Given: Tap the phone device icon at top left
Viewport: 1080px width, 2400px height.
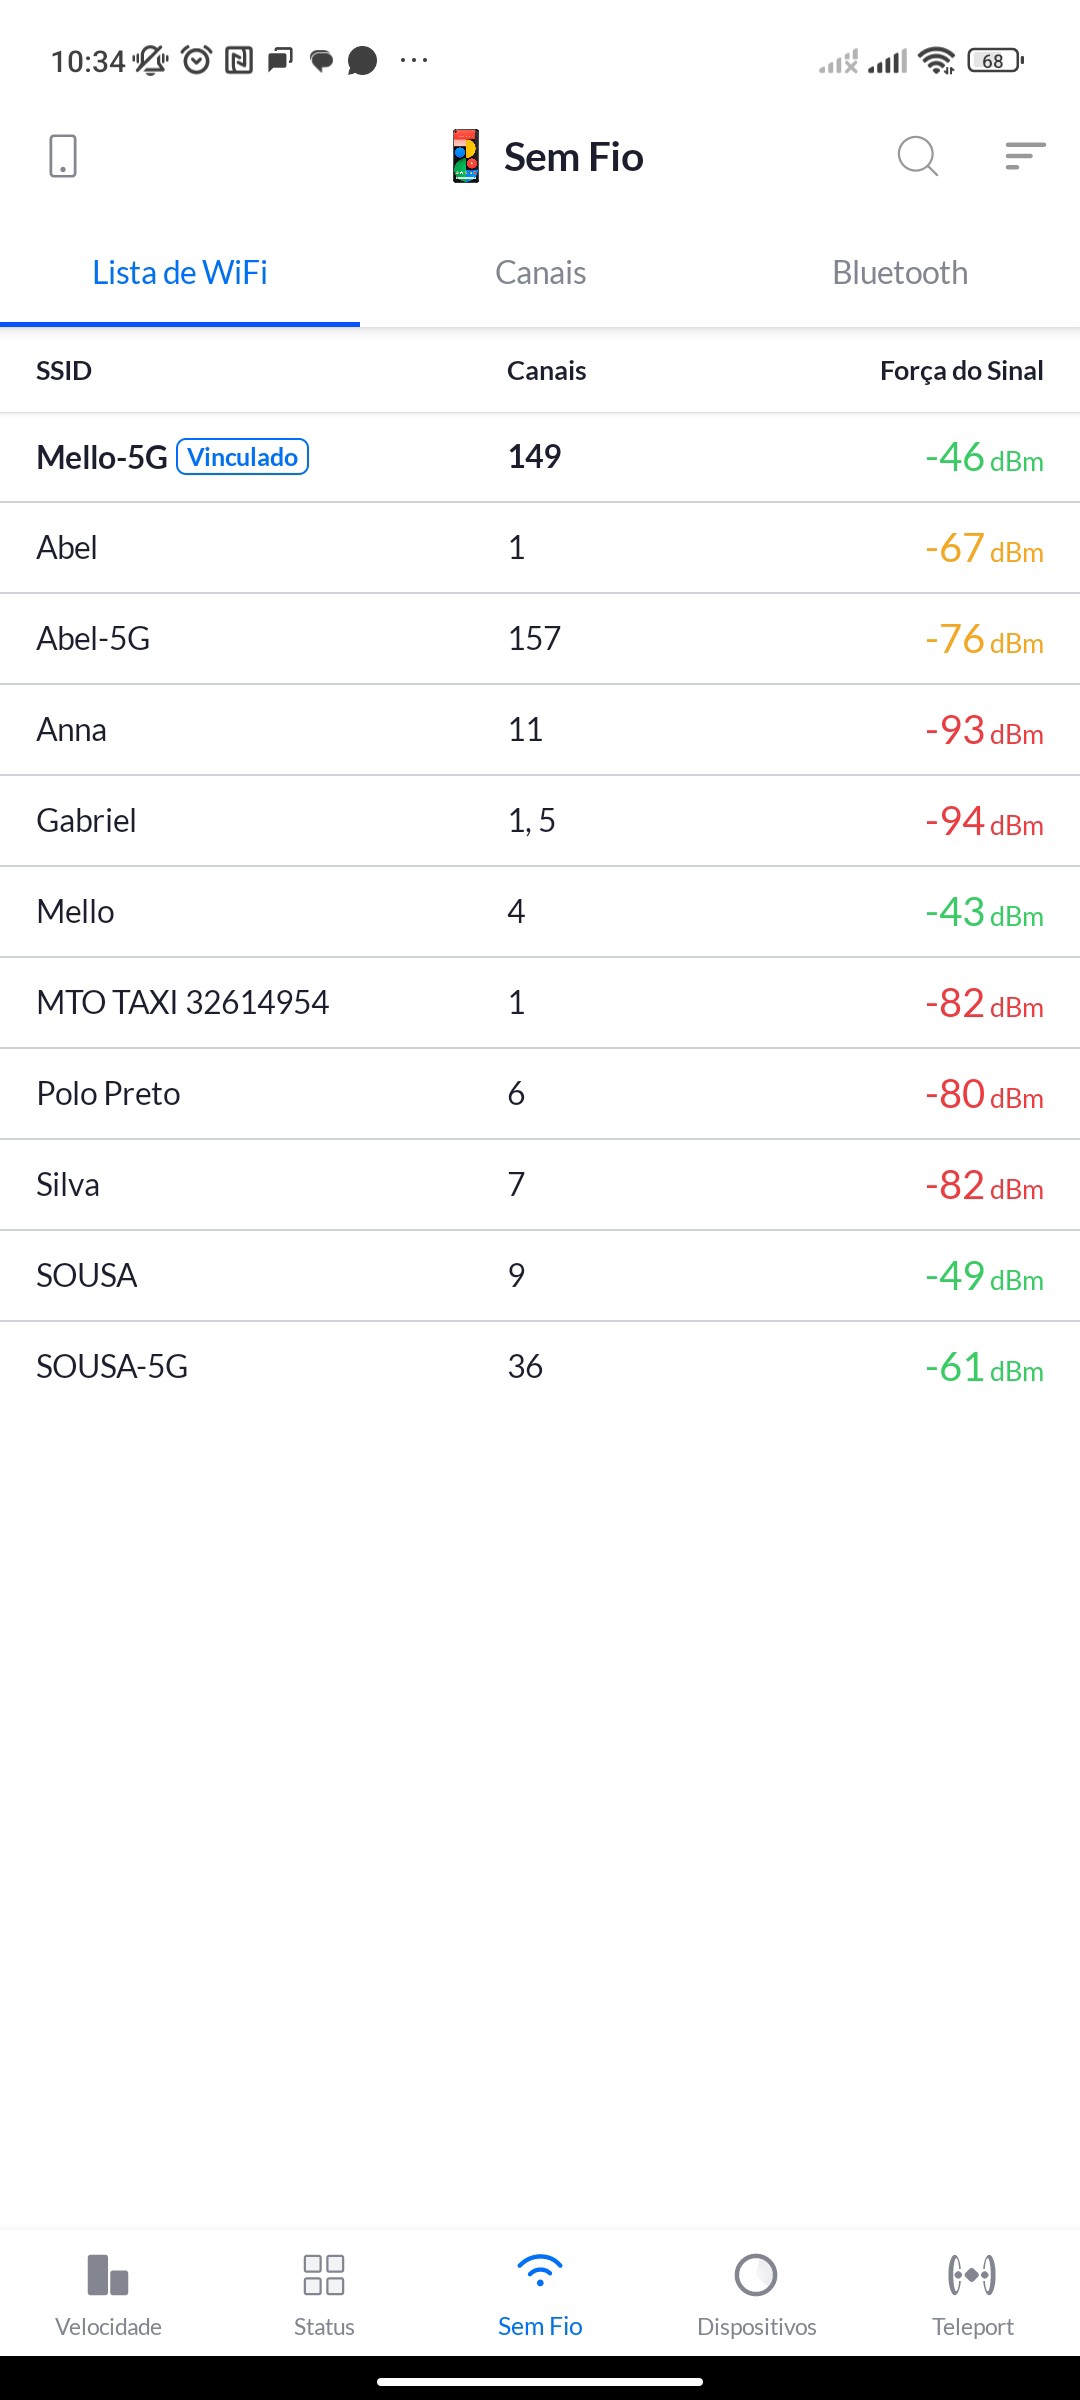Looking at the screenshot, I should tap(63, 156).
